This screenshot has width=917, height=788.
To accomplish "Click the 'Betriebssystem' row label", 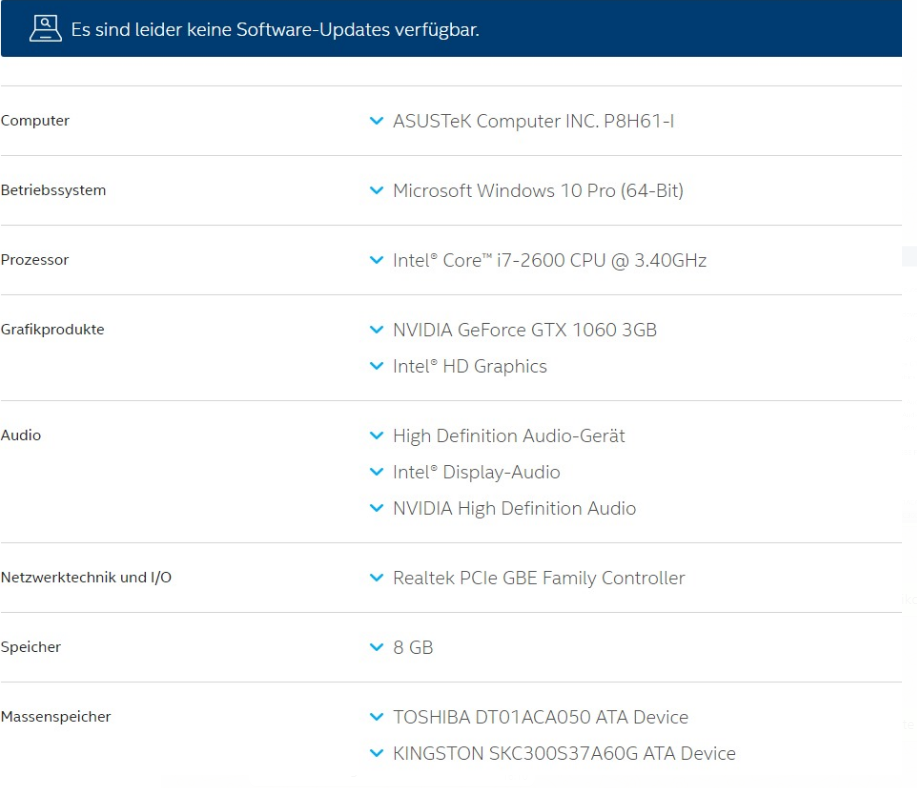I will click(x=53, y=190).
